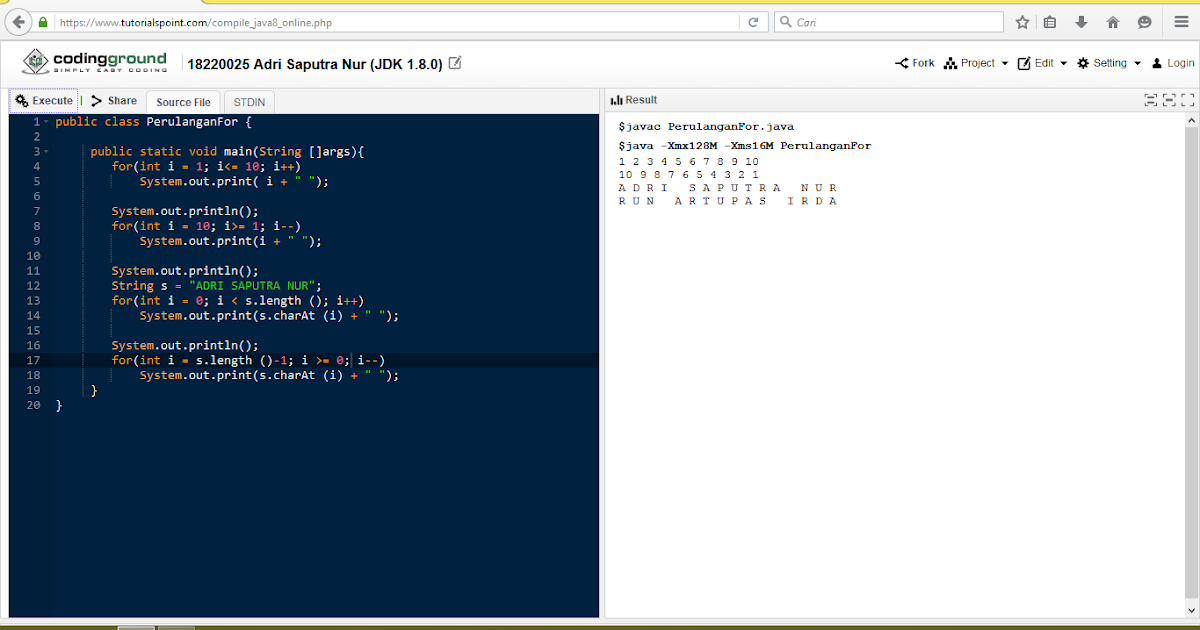Open the Project dropdown menu
This screenshot has width=1200, height=630.
coord(976,63)
